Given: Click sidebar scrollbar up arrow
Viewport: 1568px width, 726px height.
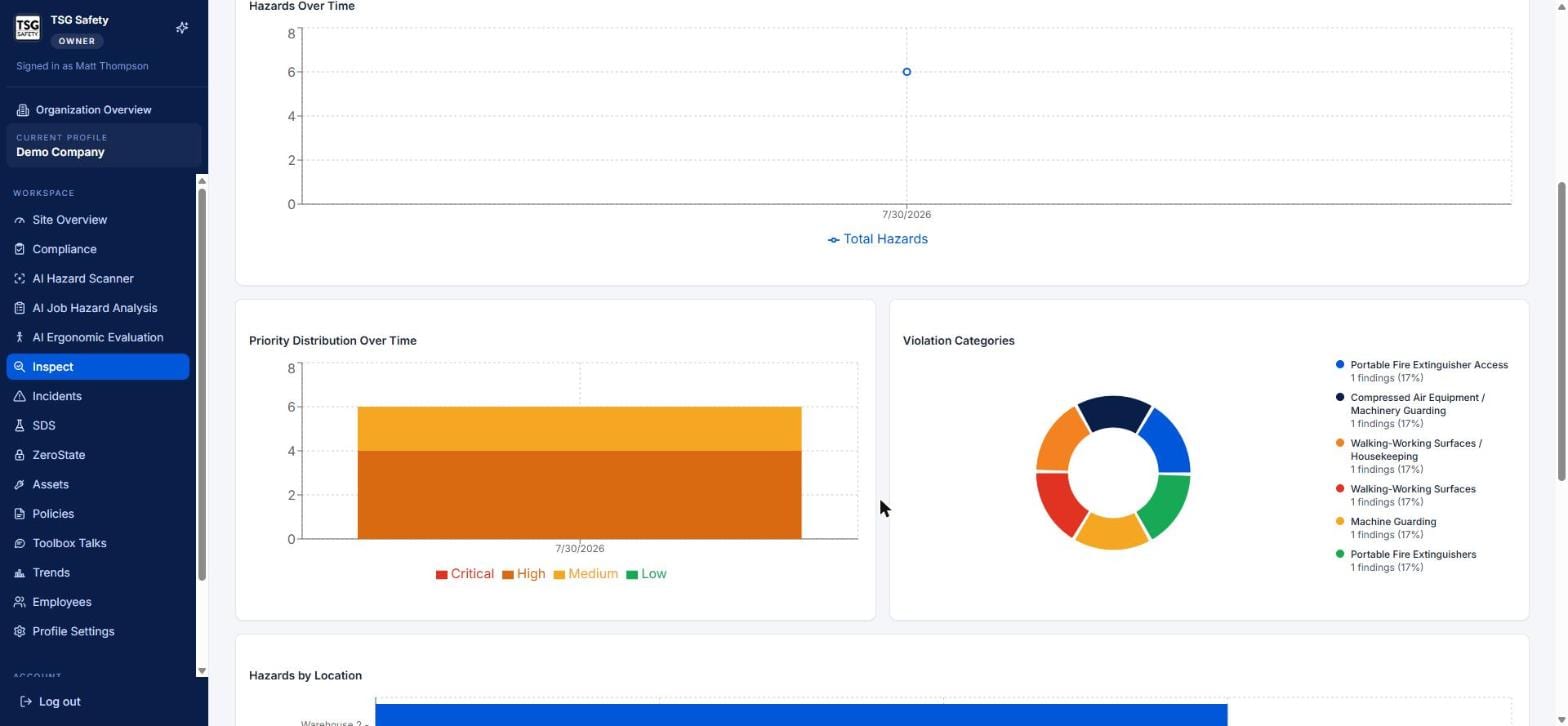Looking at the screenshot, I should coord(202,181).
